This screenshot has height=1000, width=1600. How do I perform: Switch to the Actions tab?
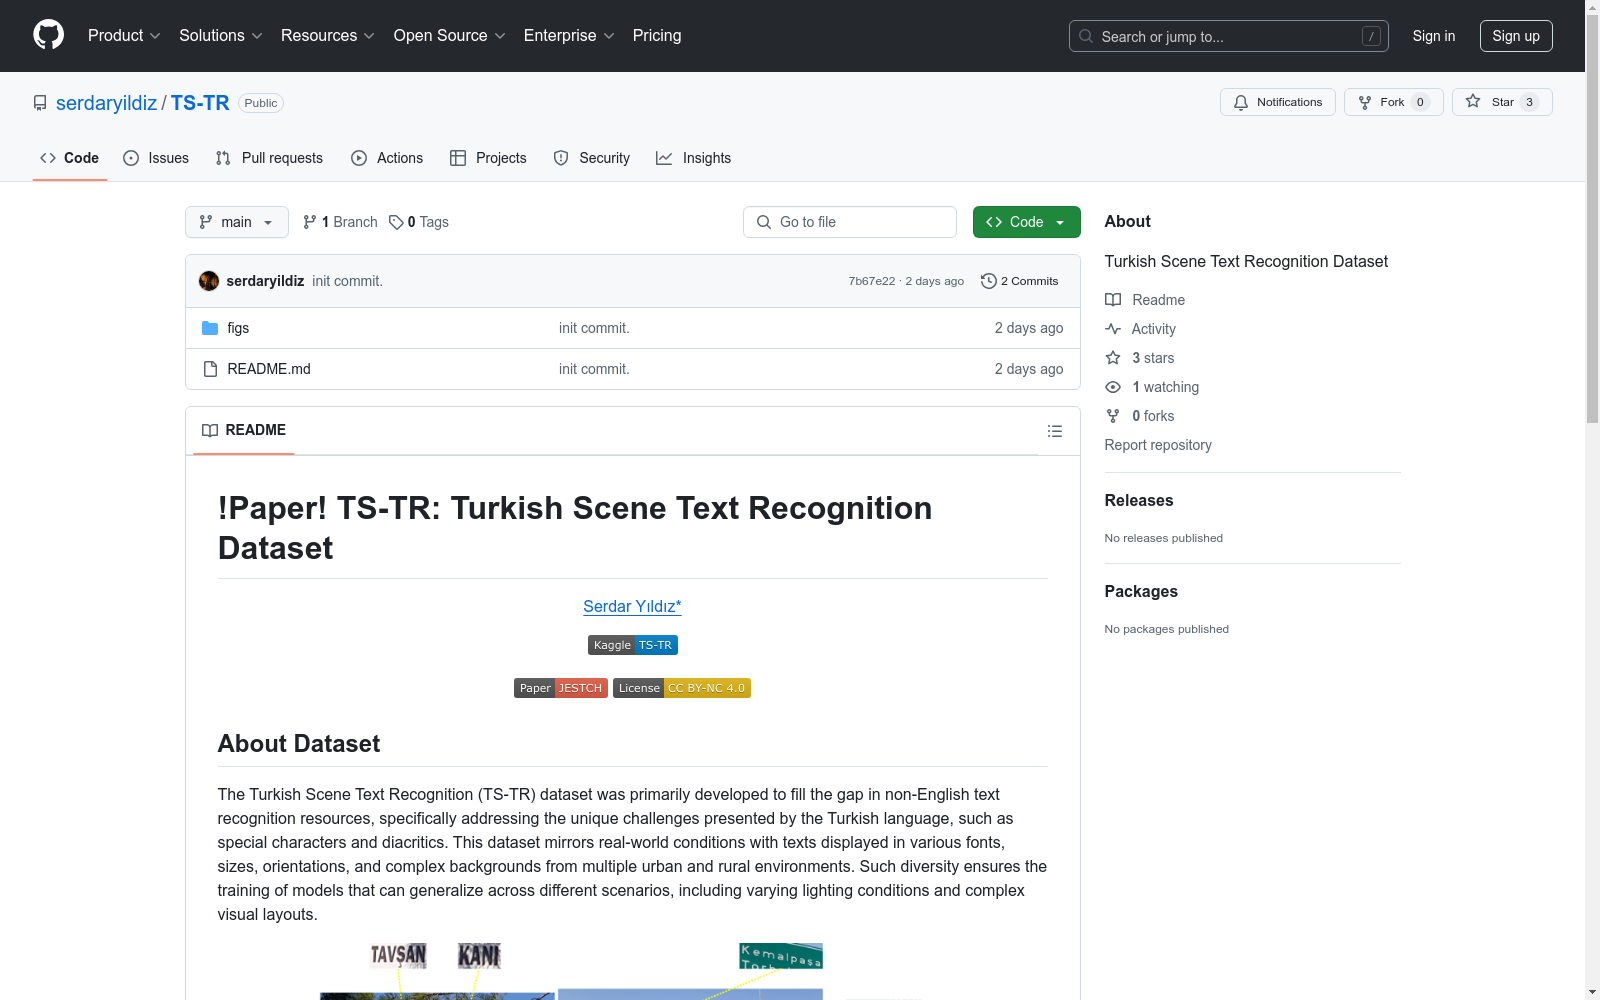[x=387, y=158]
